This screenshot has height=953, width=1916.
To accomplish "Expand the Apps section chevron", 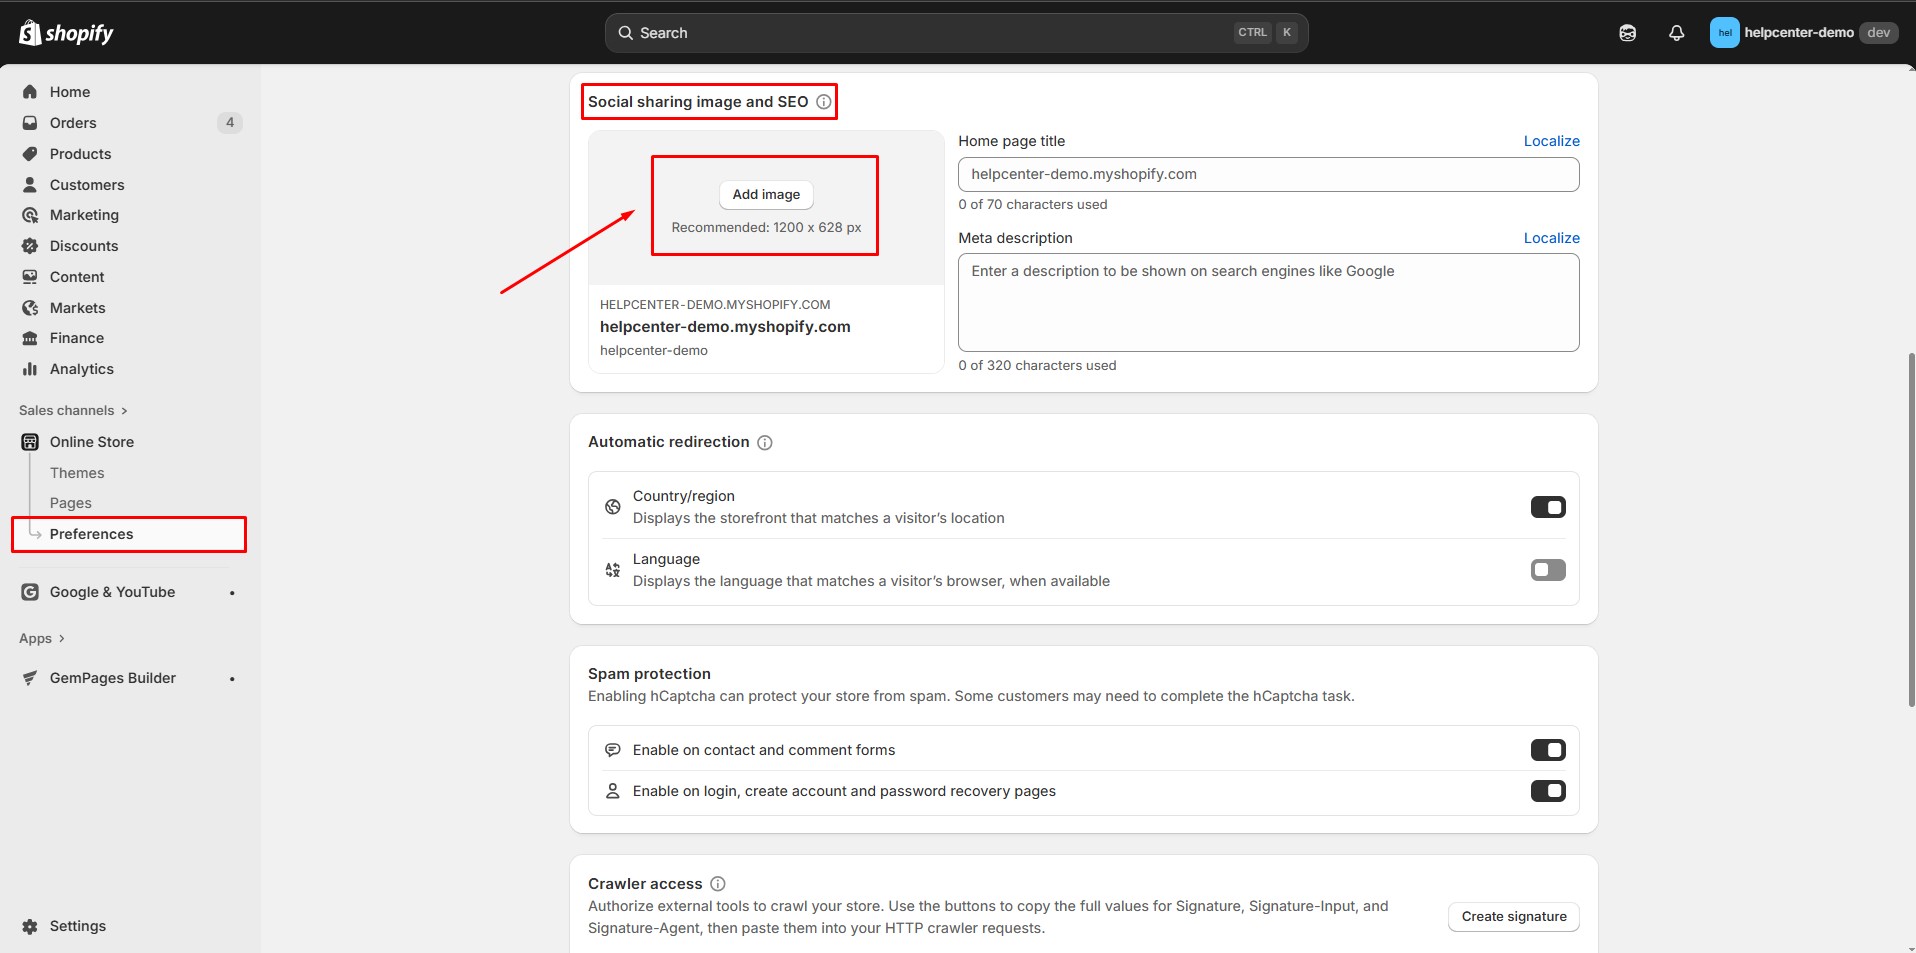I will (x=61, y=639).
